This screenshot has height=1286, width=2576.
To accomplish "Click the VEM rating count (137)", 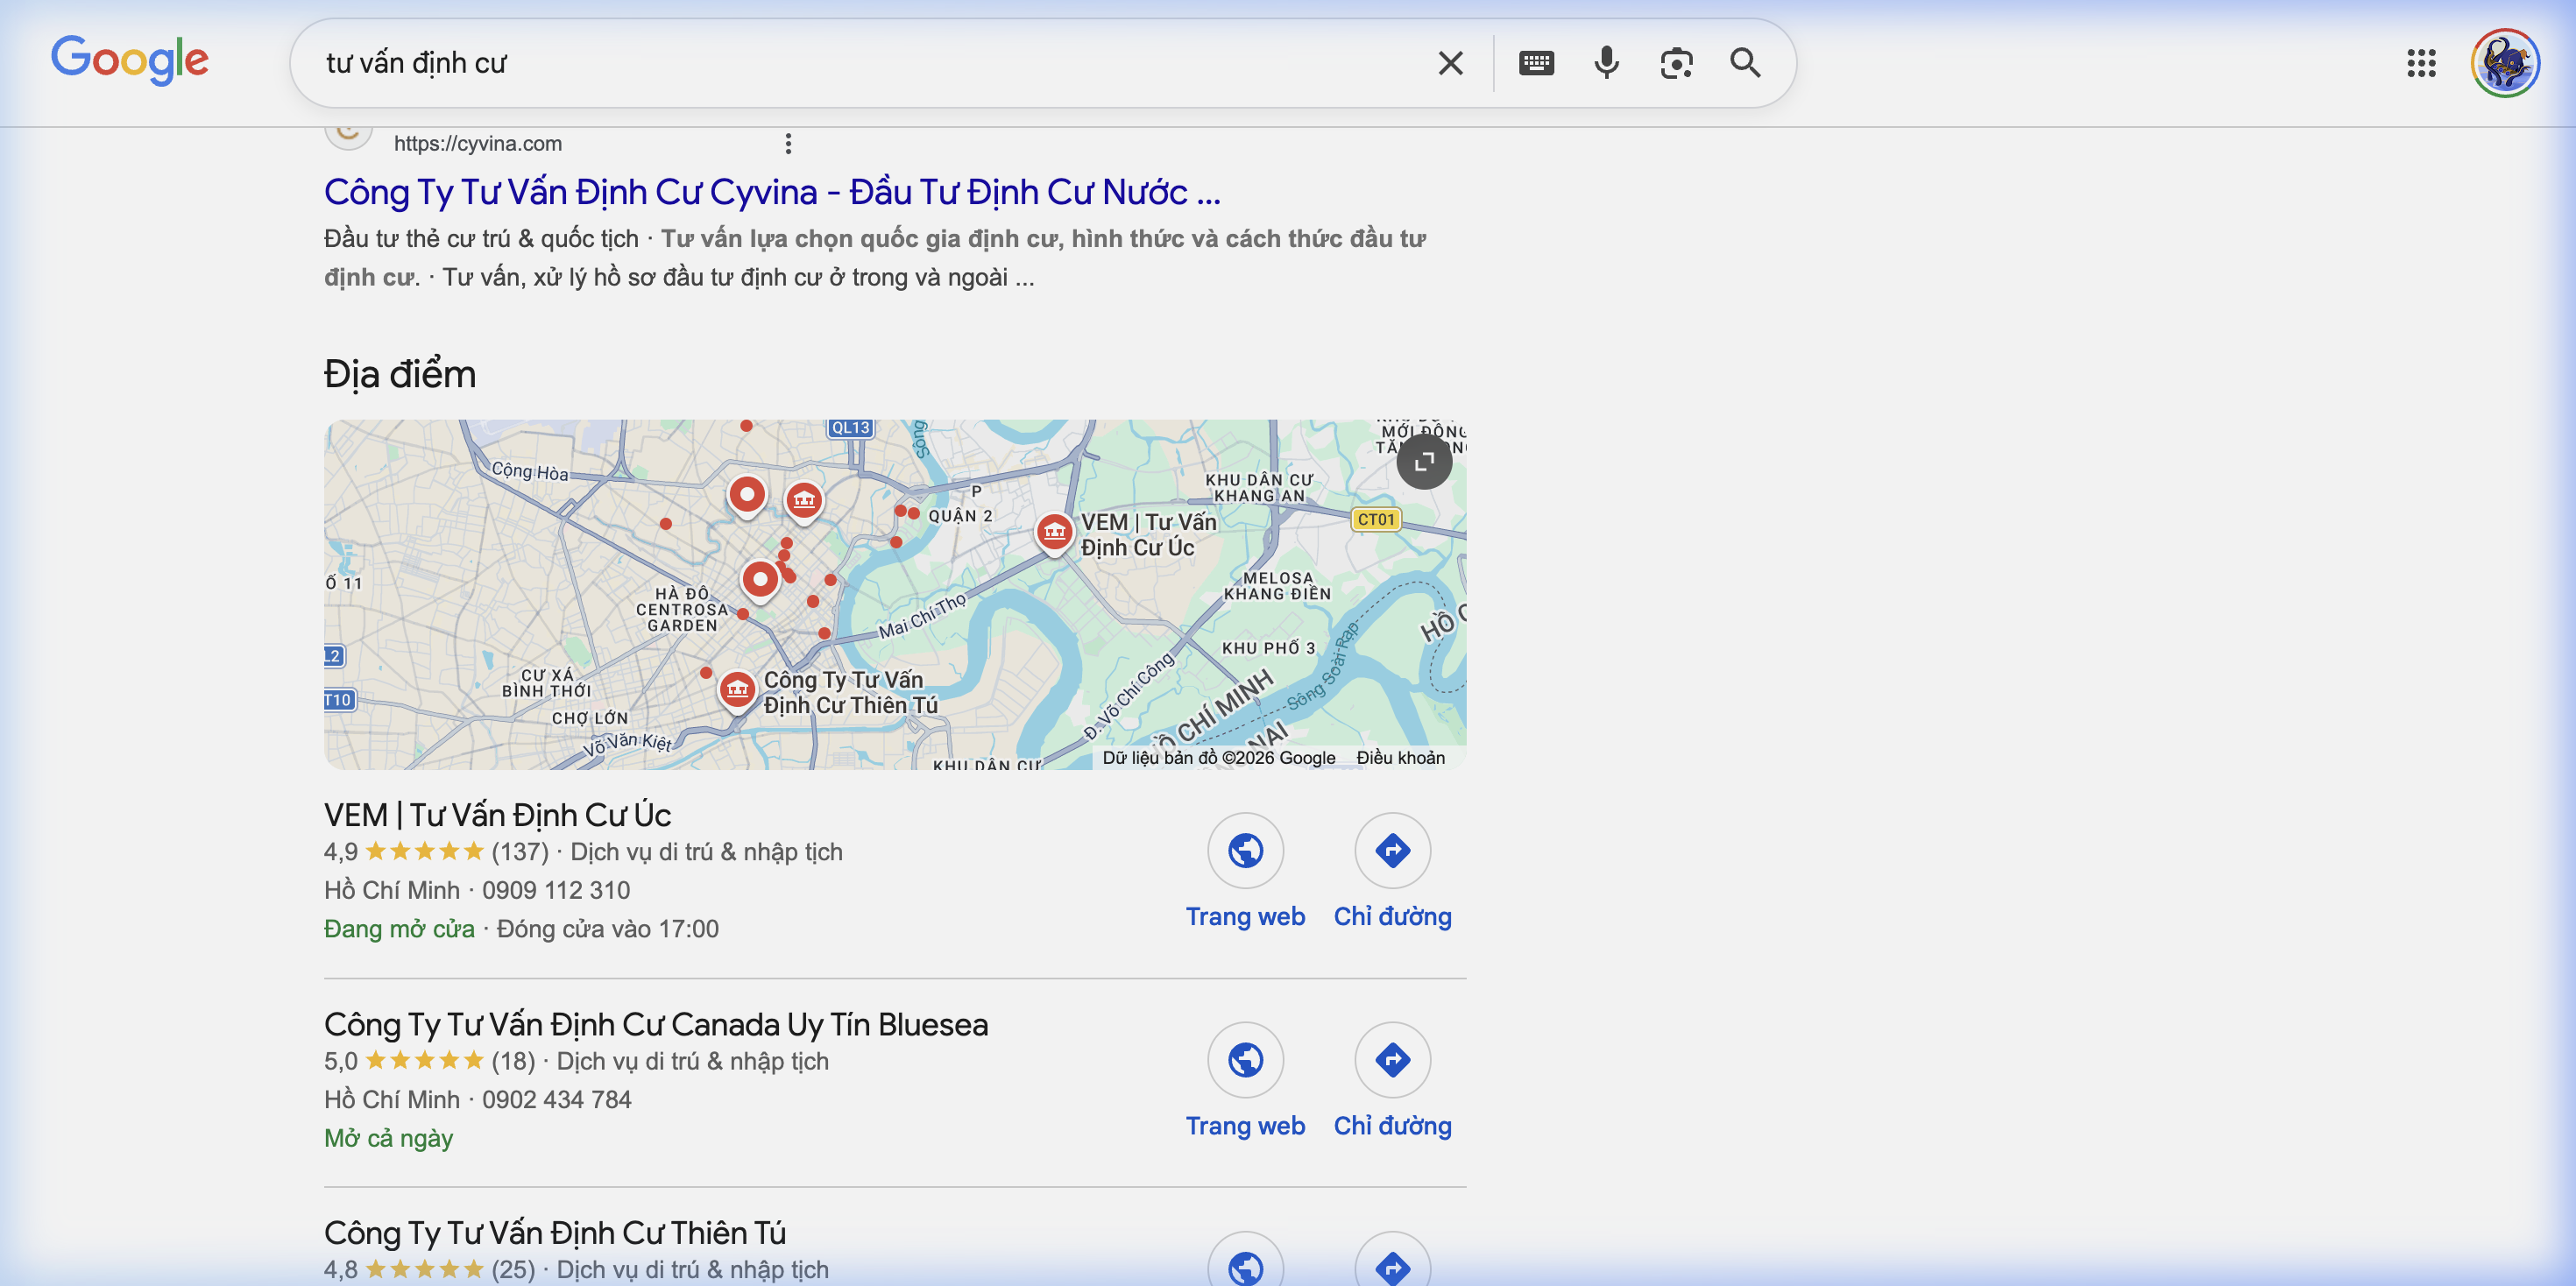I will pyautogui.click(x=520, y=852).
